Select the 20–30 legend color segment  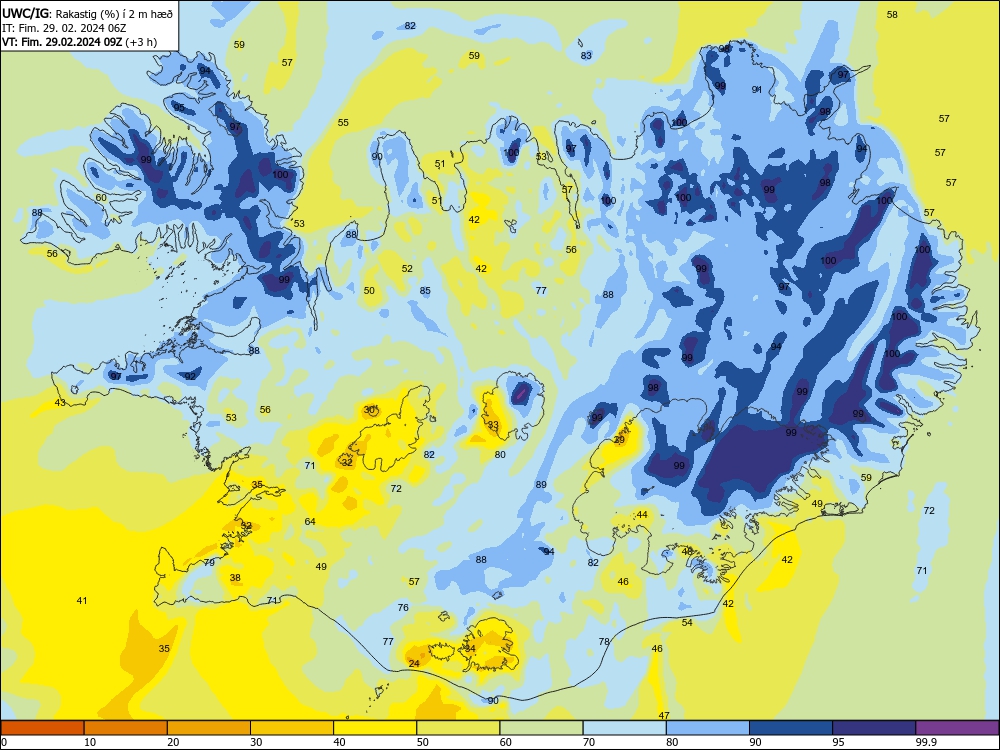209,728
